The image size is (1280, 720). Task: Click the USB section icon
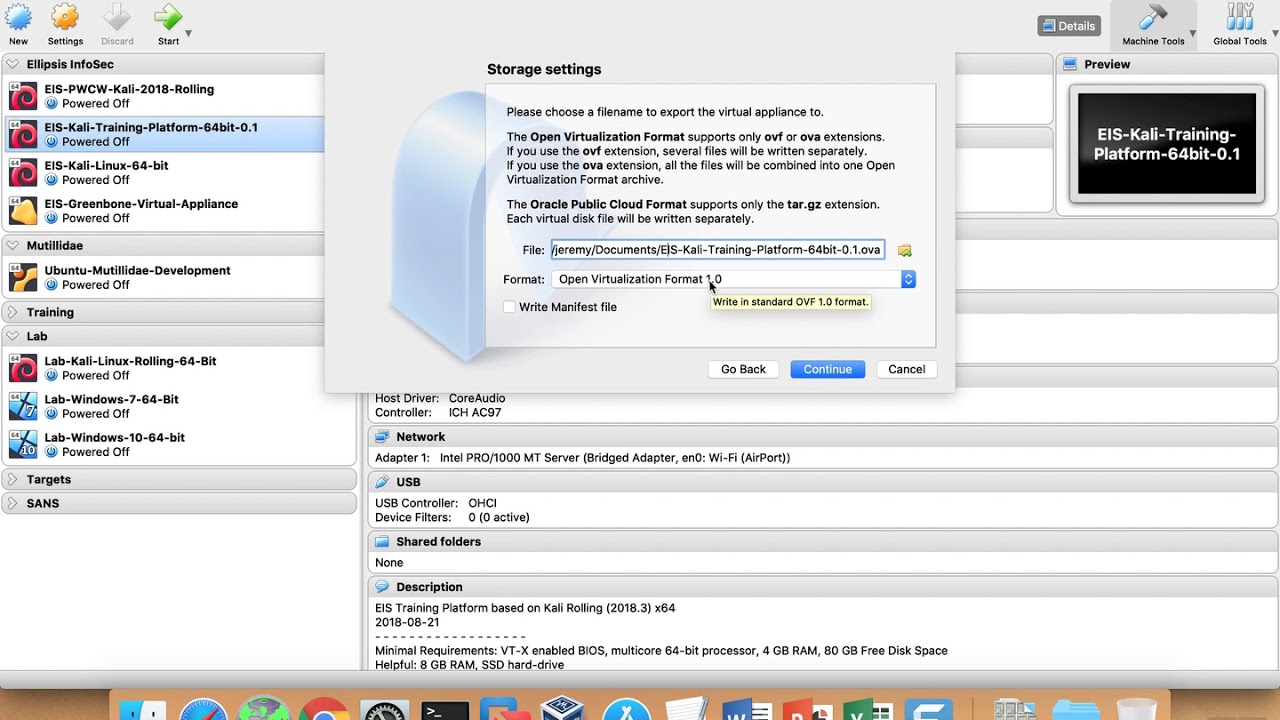point(381,482)
